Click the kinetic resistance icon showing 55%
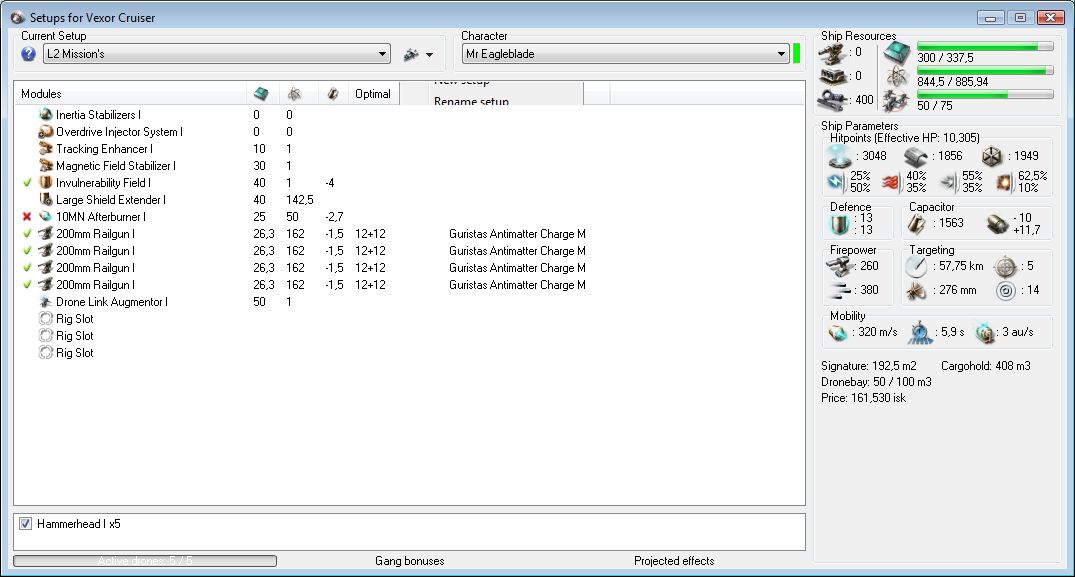This screenshot has height=577, width=1075. point(947,182)
